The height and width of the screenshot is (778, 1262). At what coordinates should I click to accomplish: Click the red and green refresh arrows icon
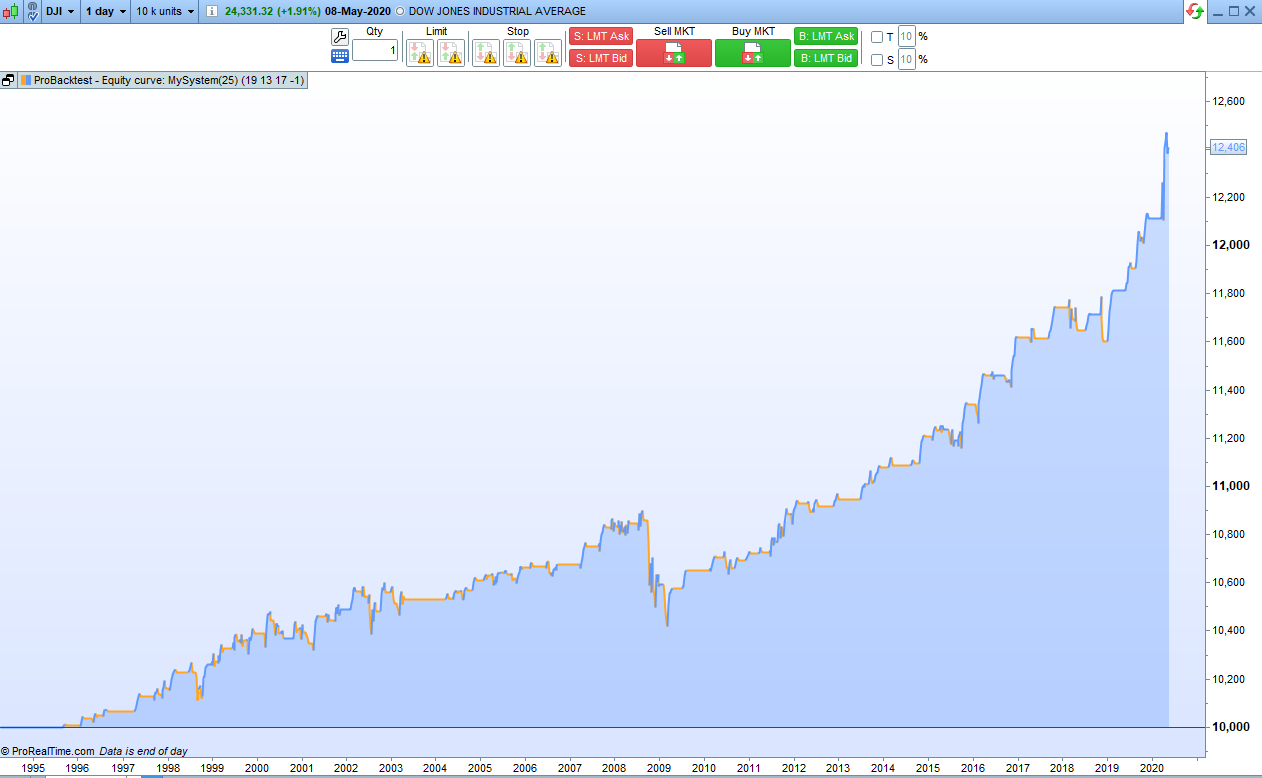1195,11
